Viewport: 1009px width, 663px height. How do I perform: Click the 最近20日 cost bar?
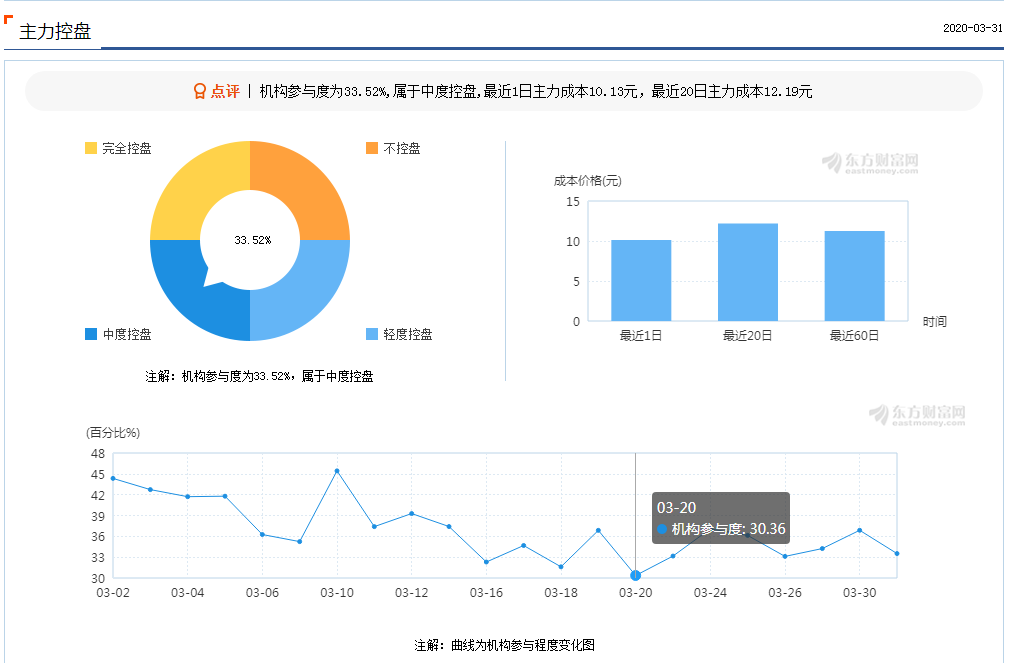tap(748, 272)
